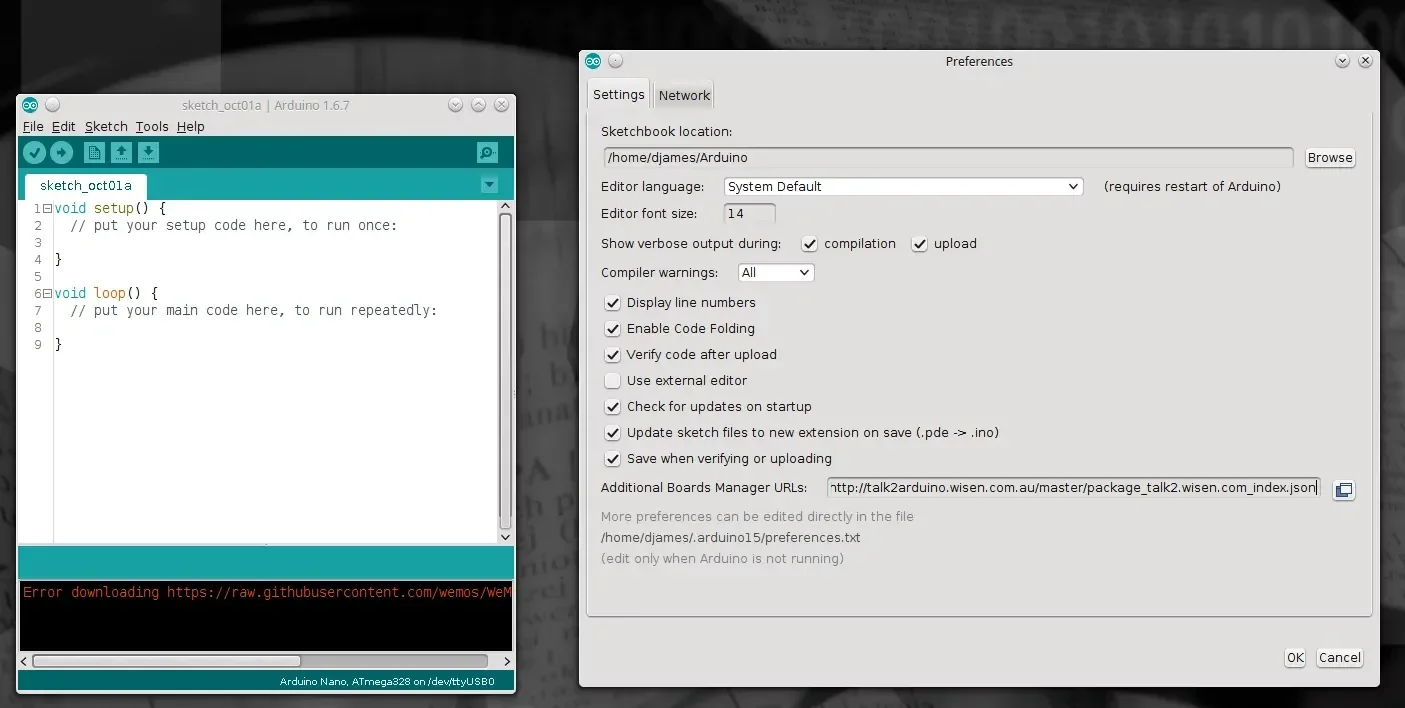
Task: Click the Additional Boards Manager URLs field
Action: point(1074,488)
